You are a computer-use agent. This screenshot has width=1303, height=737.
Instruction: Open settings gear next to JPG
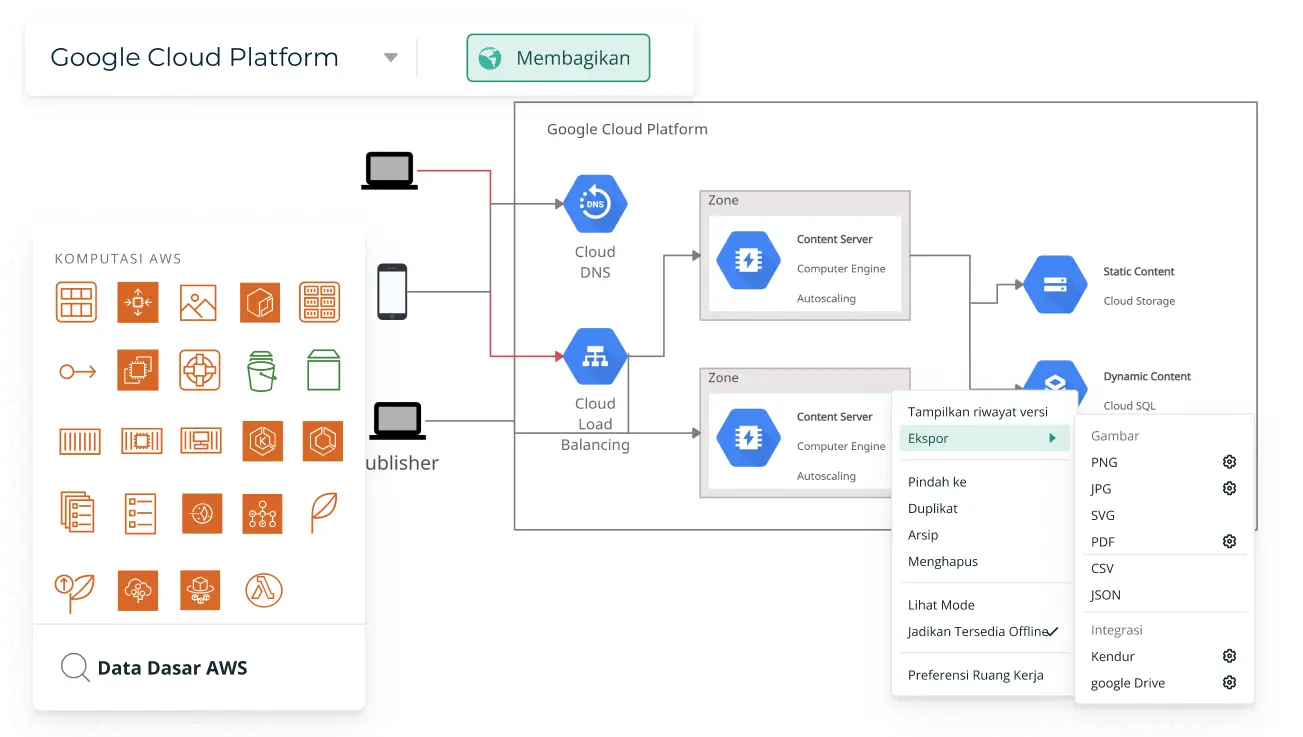point(1230,488)
